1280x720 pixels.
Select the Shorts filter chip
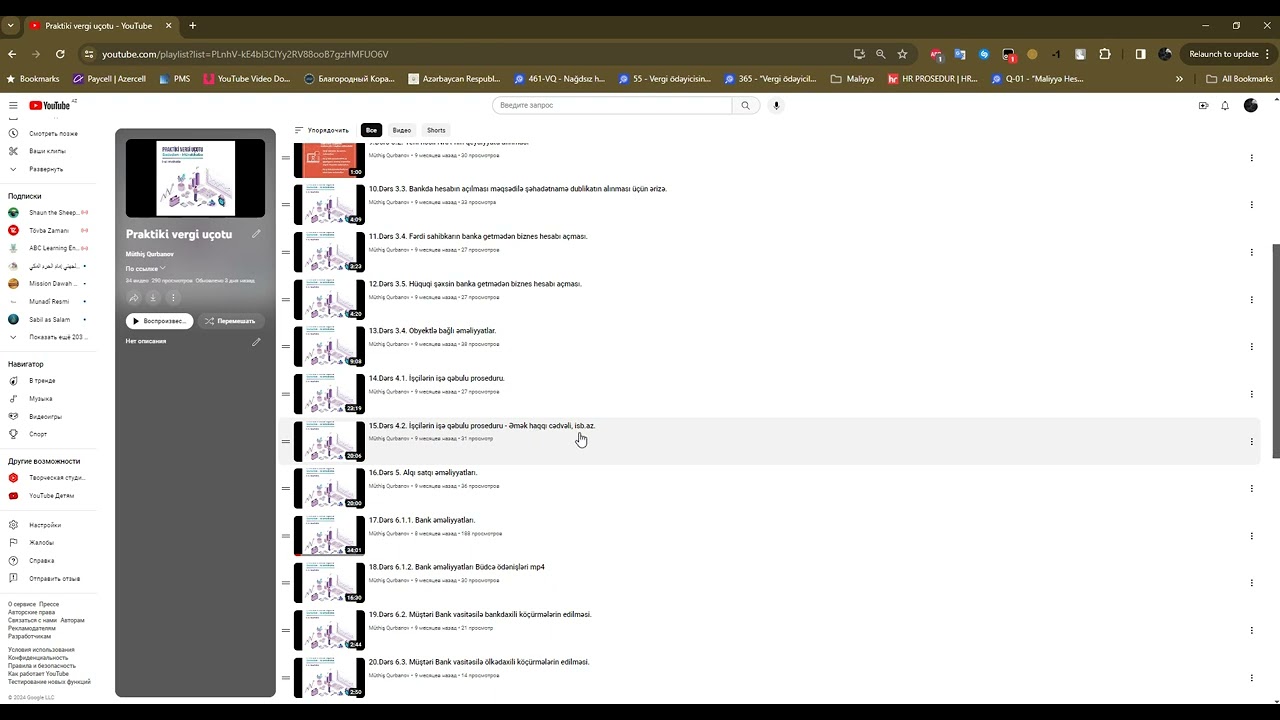click(x=436, y=130)
